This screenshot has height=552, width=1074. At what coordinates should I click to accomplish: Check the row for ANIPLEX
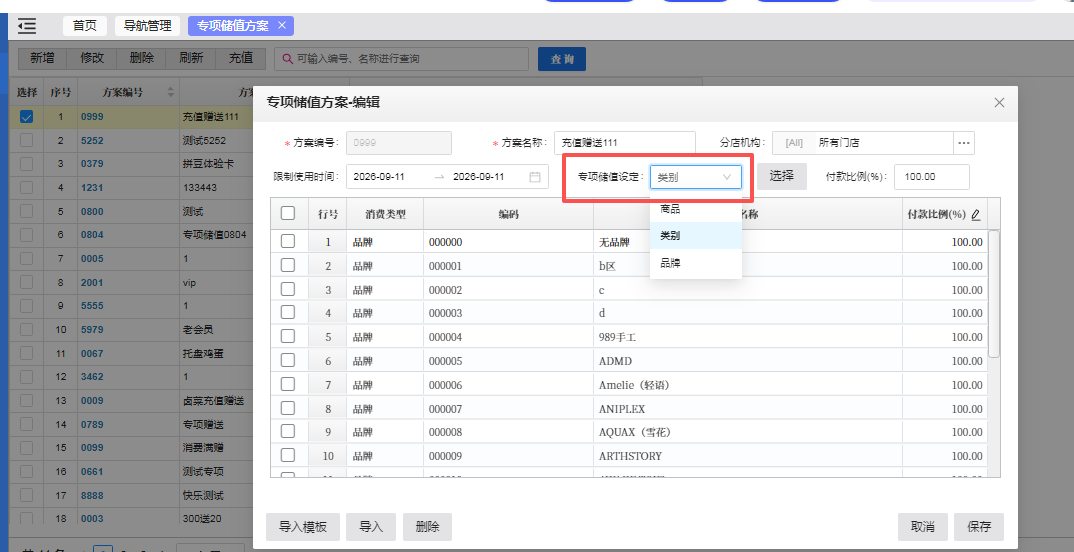click(x=288, y=408)
